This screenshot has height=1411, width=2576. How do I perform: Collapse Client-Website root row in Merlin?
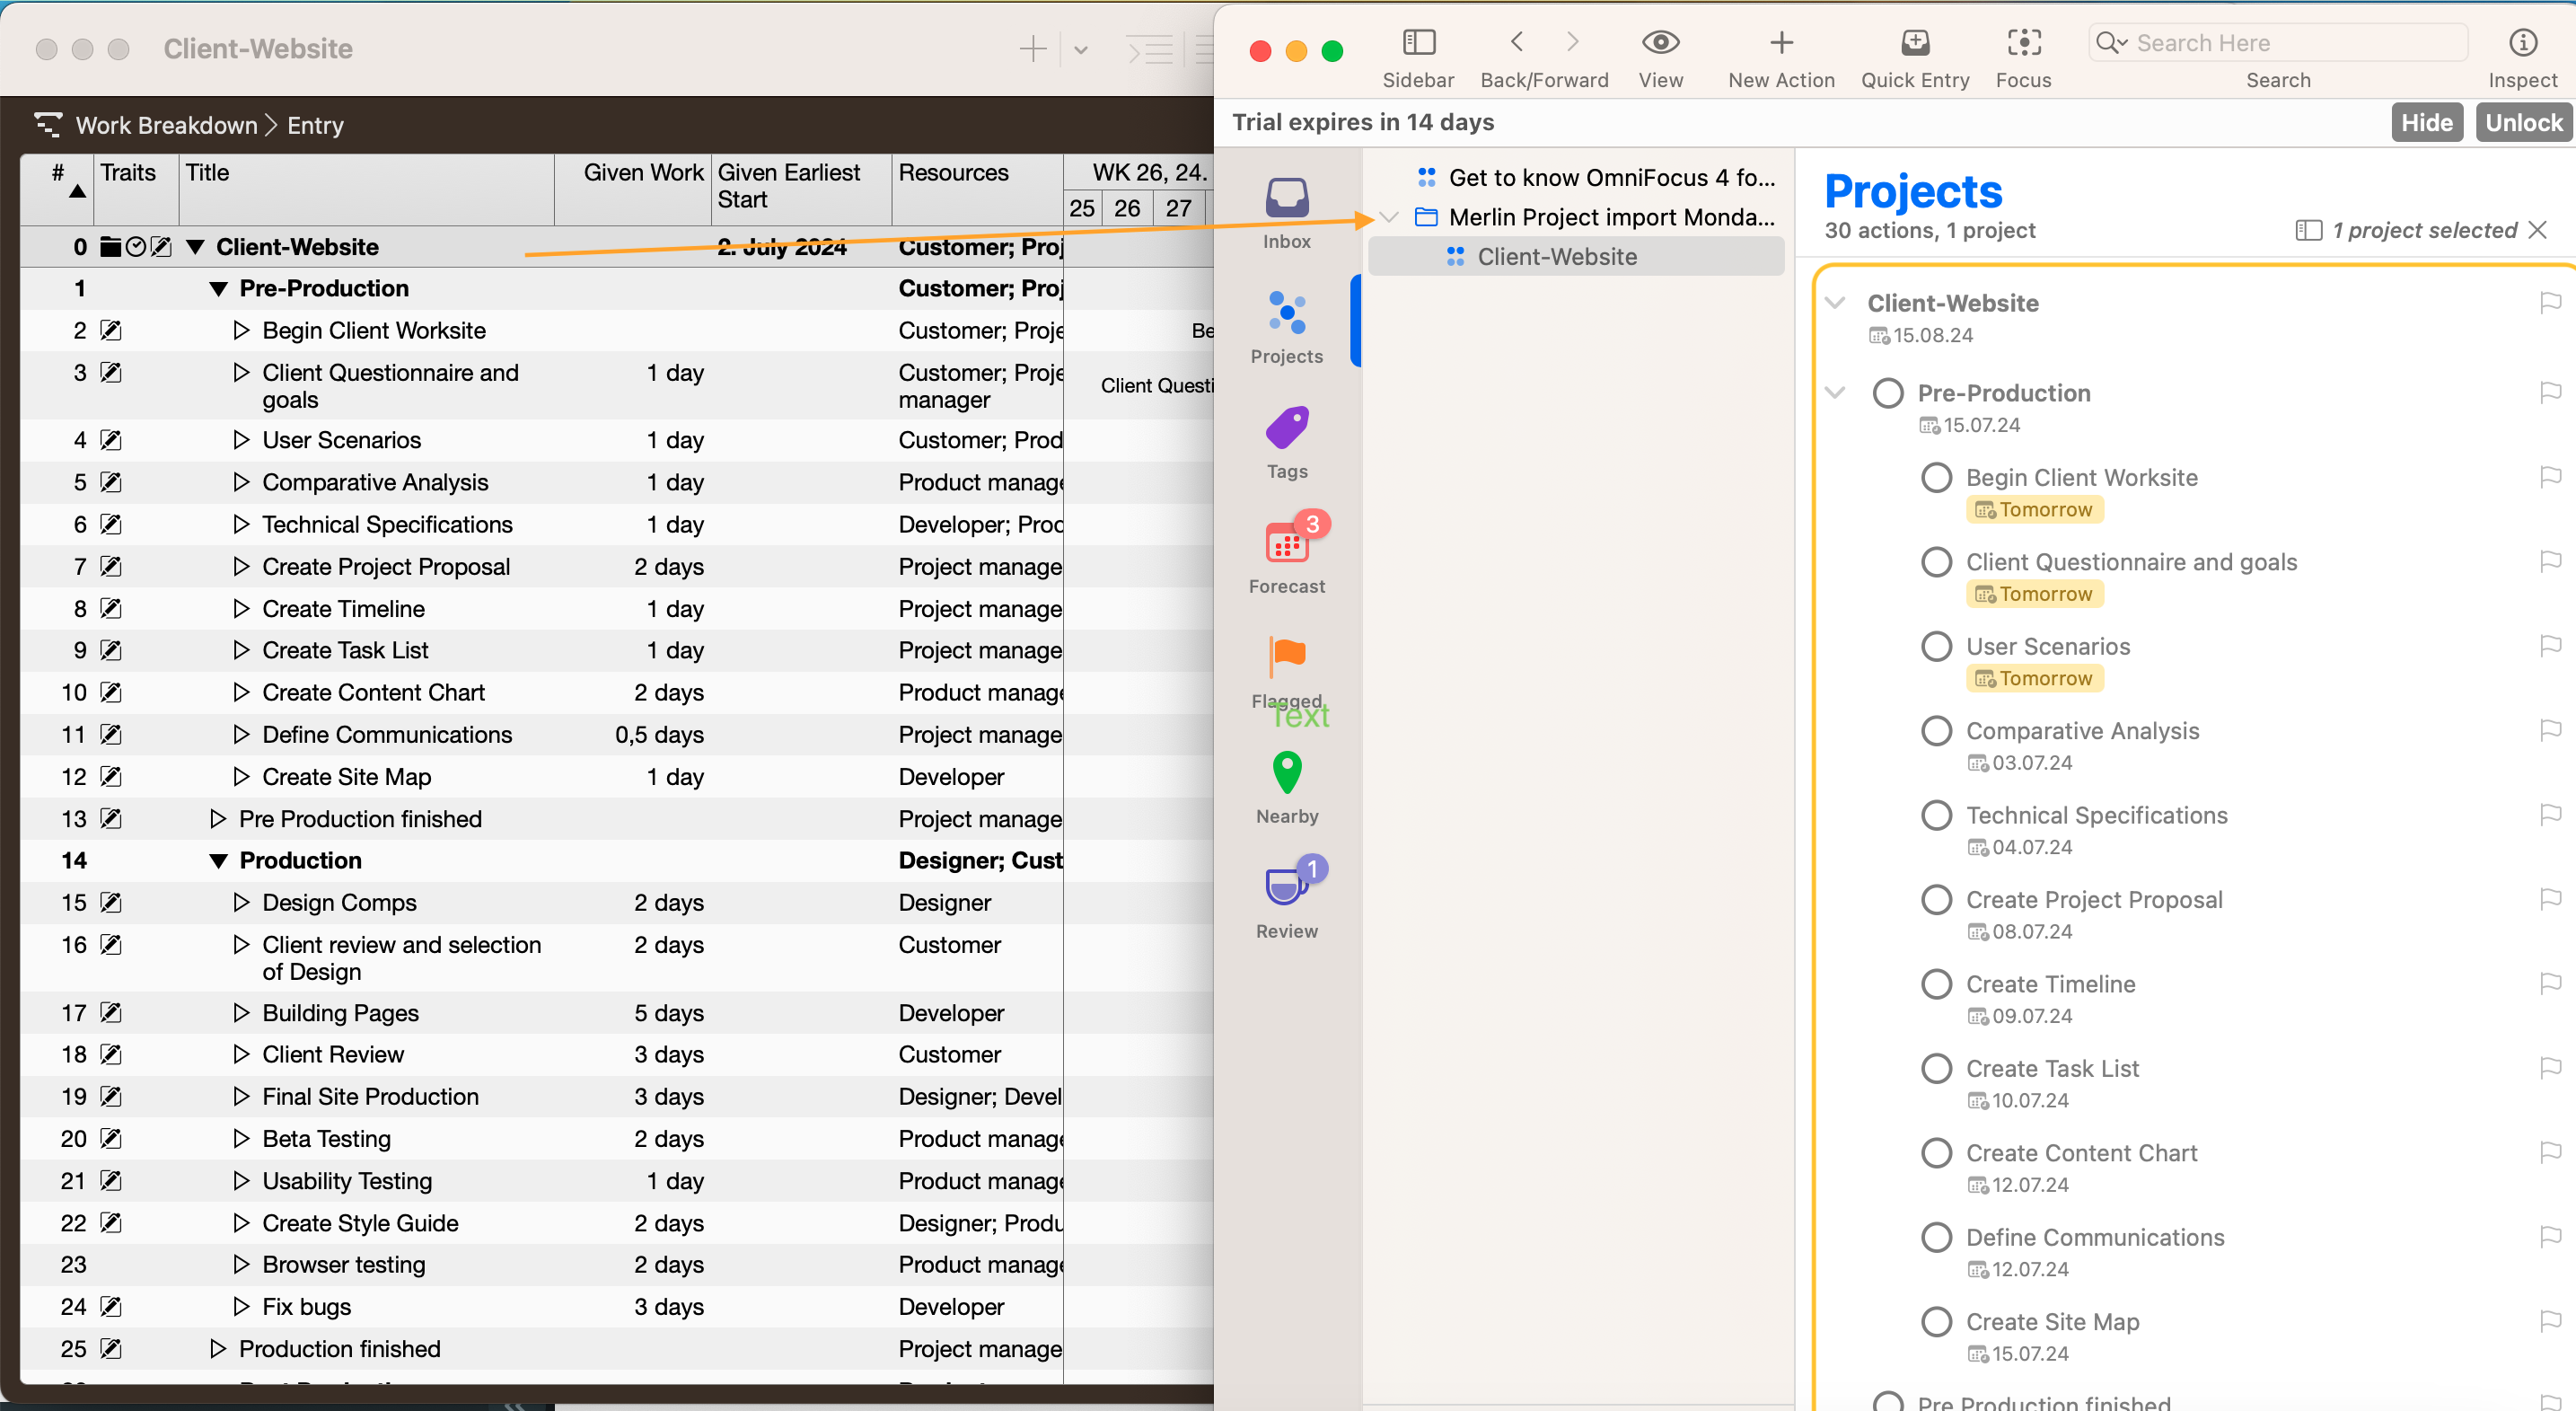click(196, 247)
